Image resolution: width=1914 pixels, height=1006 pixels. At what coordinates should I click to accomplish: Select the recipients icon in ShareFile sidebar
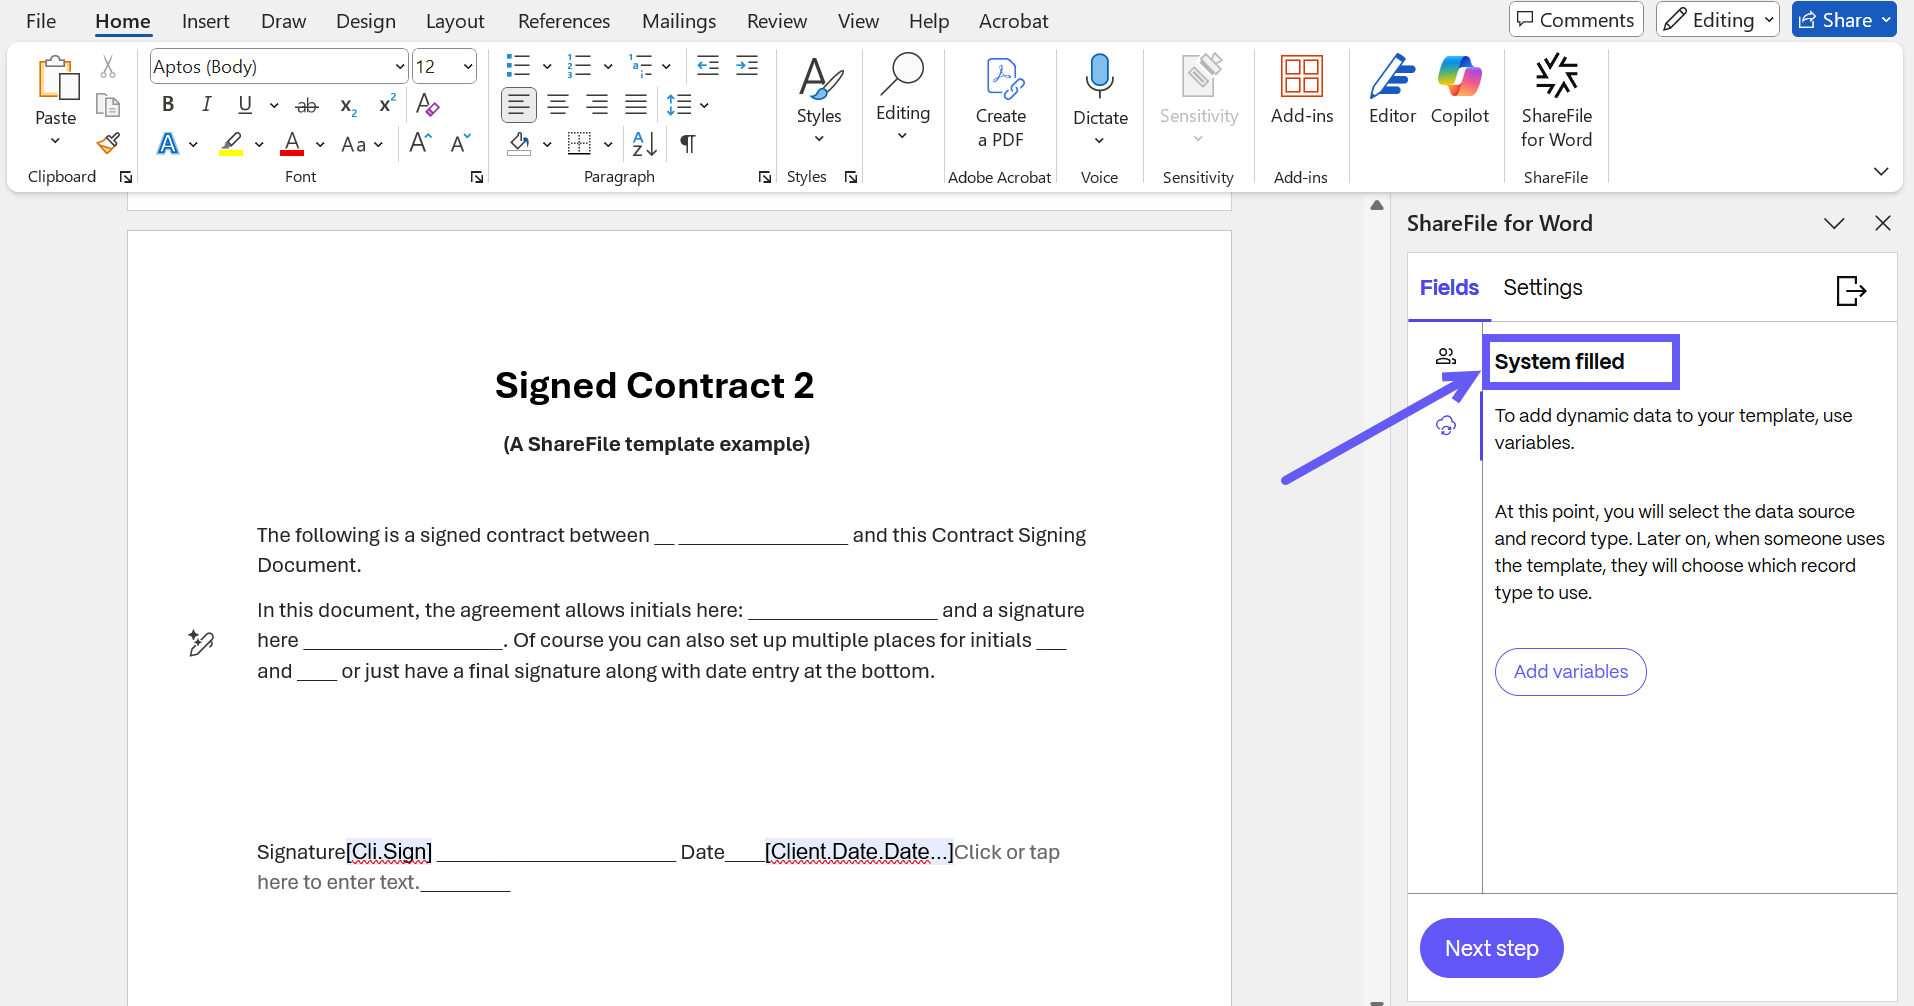pos(1445,356)
